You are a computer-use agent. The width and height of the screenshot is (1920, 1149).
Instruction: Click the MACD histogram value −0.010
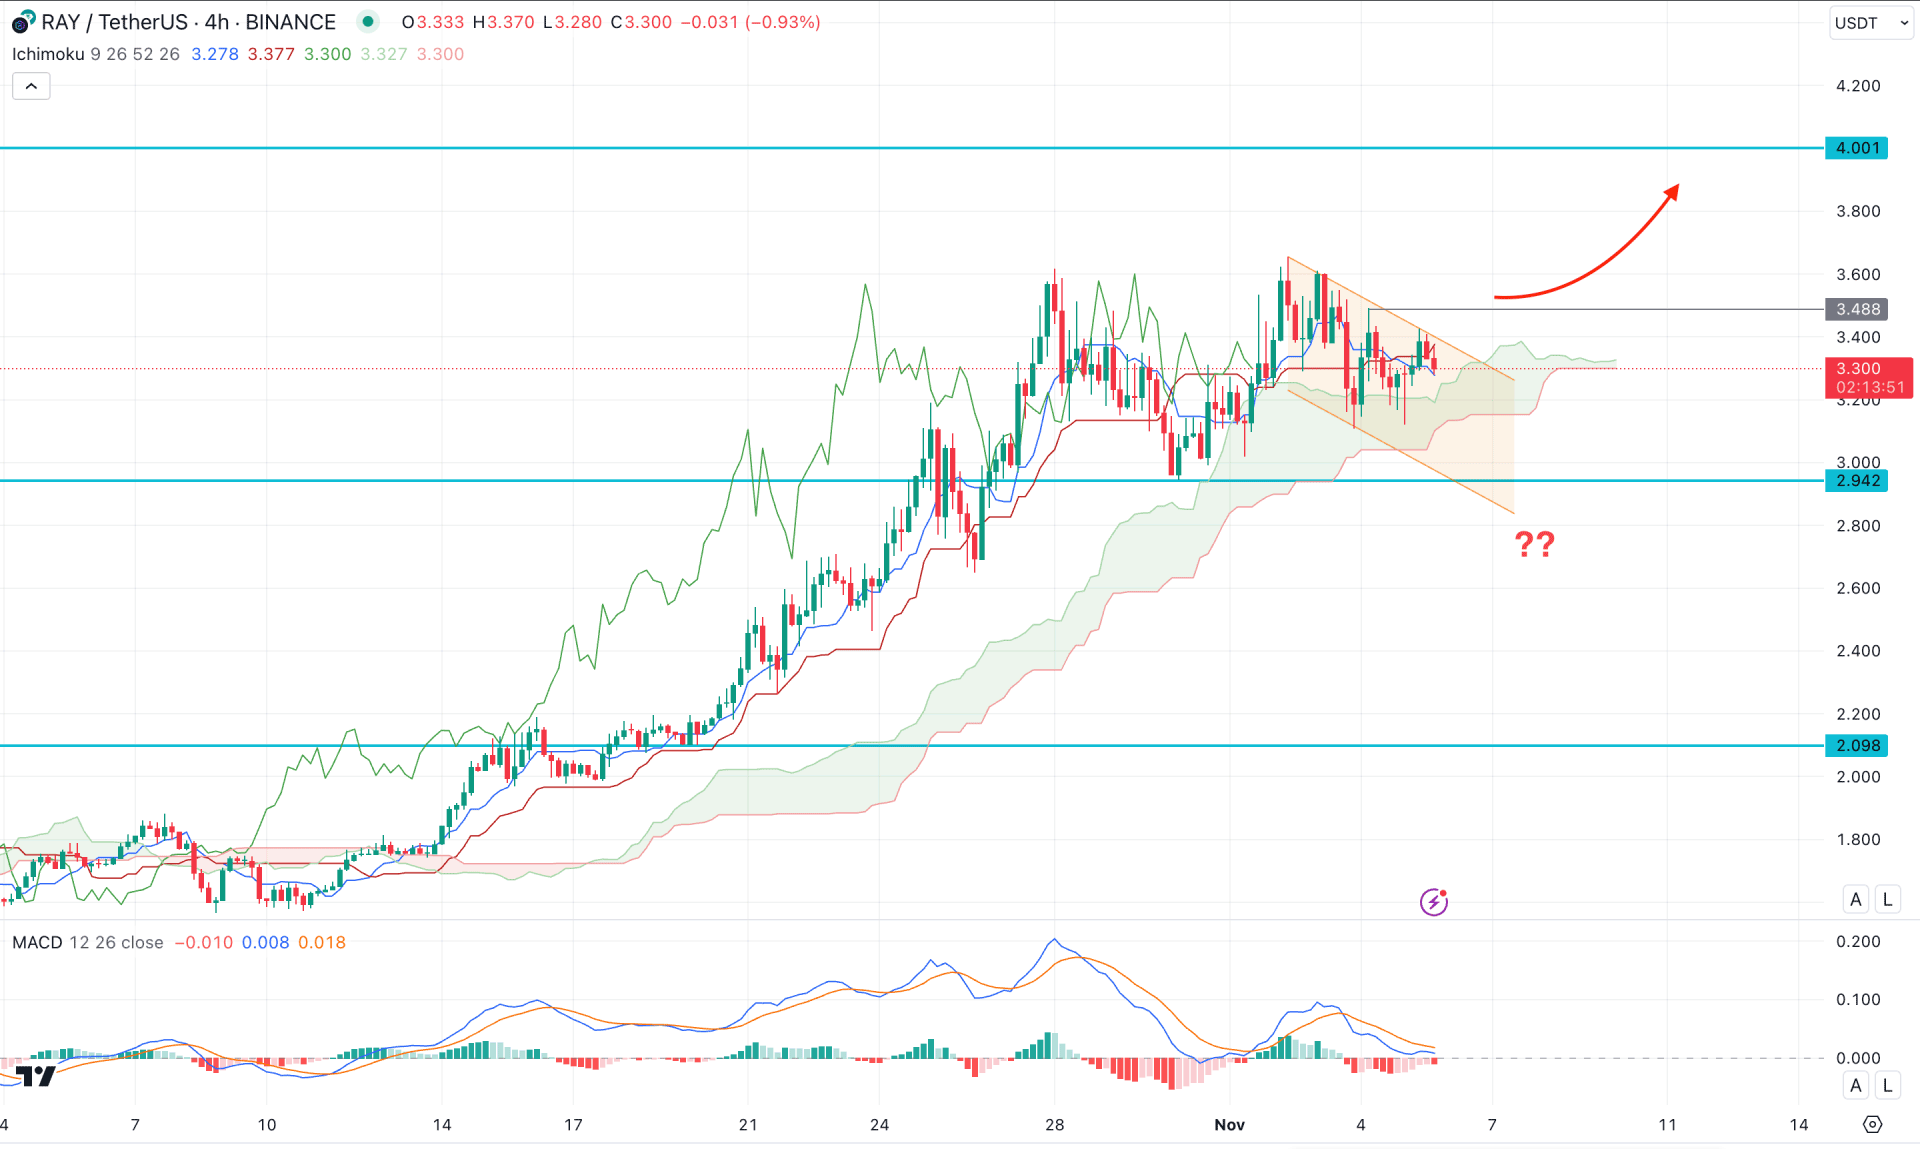pyautogui.click(x=203, y=942)
